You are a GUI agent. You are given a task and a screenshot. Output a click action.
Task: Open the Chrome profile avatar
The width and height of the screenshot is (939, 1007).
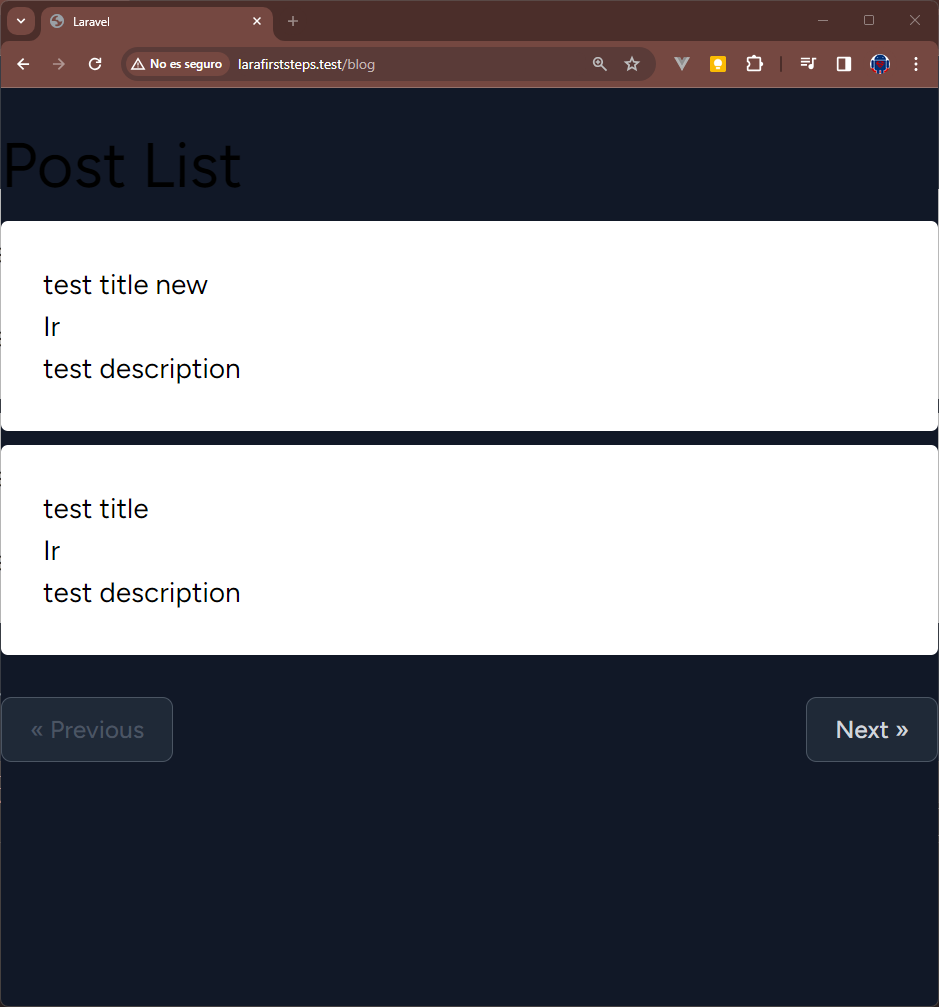pyautogui.click(x=880, y=64)
